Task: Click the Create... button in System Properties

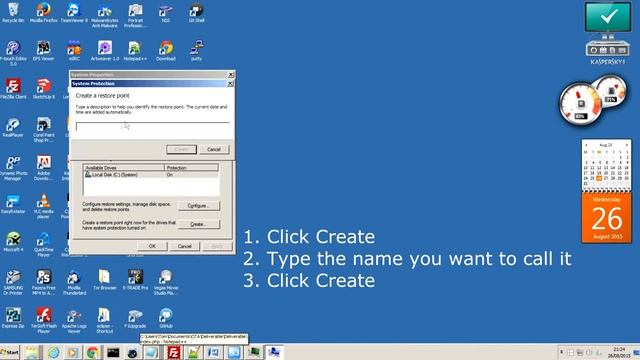Action: (199, 224)
